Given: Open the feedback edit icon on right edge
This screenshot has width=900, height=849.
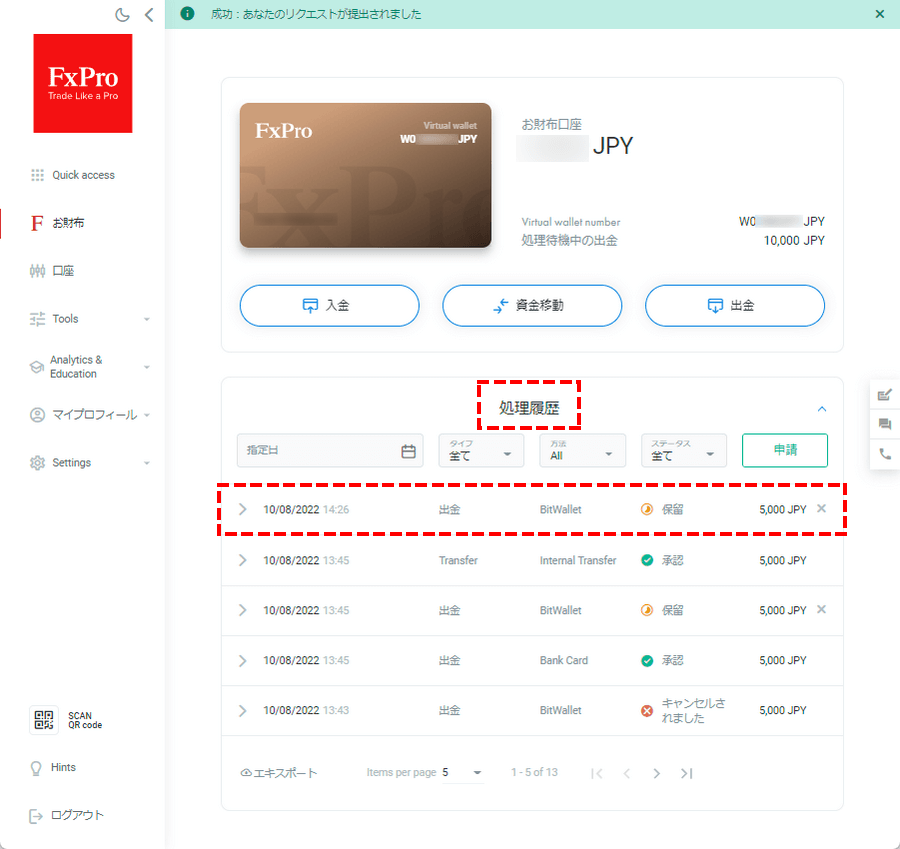Looking at the screenshot, I should tap(885, 395).
